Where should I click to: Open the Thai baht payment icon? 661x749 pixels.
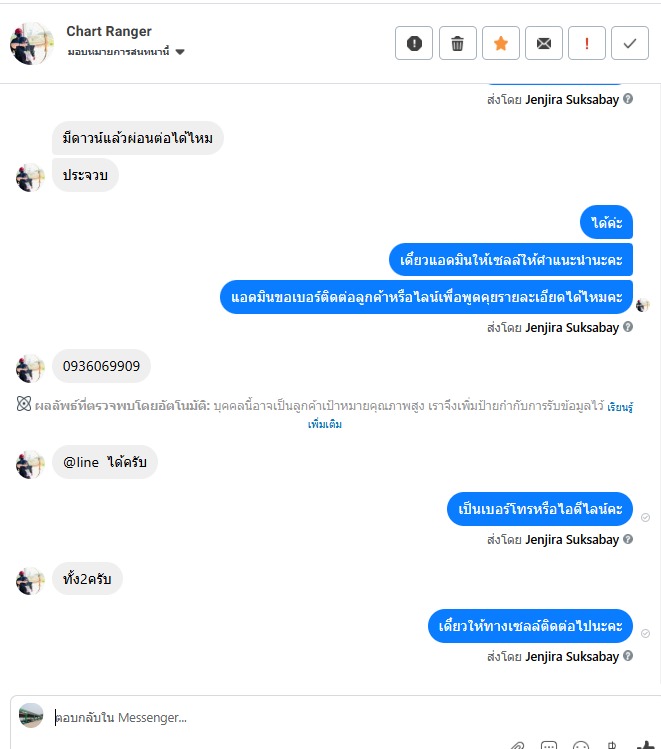(612, 745)
